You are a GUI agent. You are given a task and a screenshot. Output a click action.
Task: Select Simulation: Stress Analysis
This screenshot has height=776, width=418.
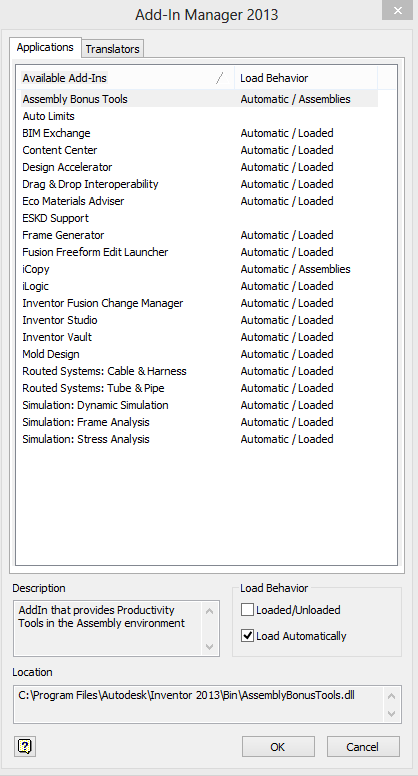[x=198, y=439]
